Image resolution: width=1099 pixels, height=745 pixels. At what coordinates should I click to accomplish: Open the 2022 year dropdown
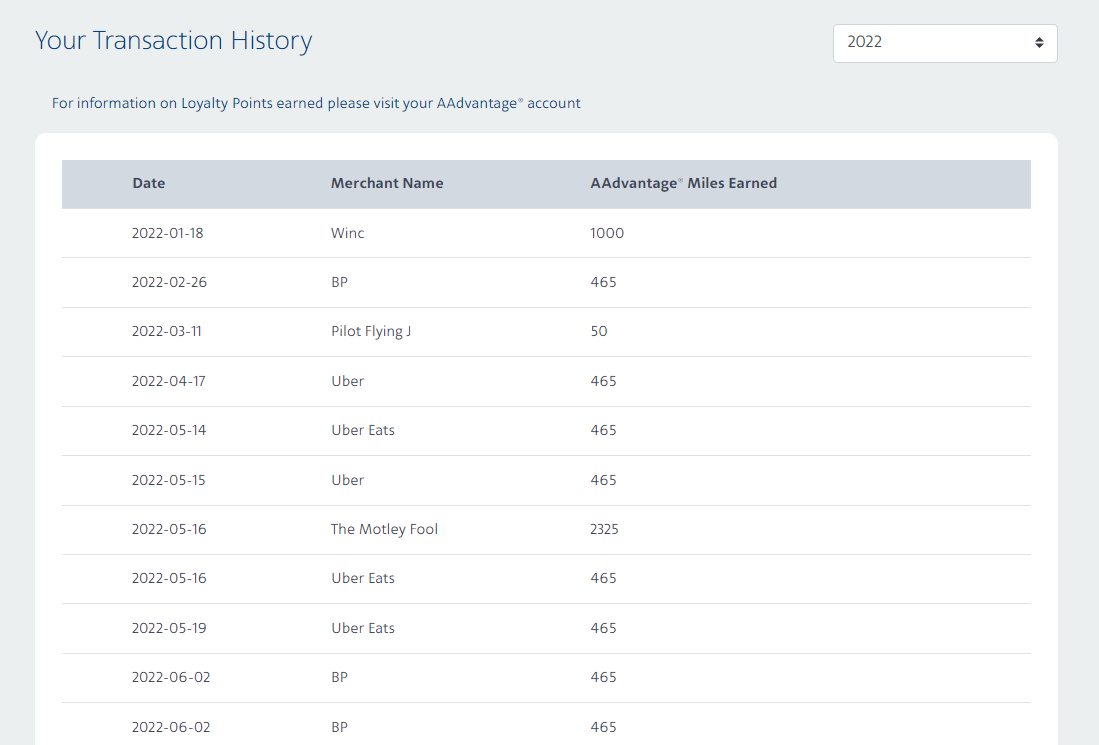945,43
